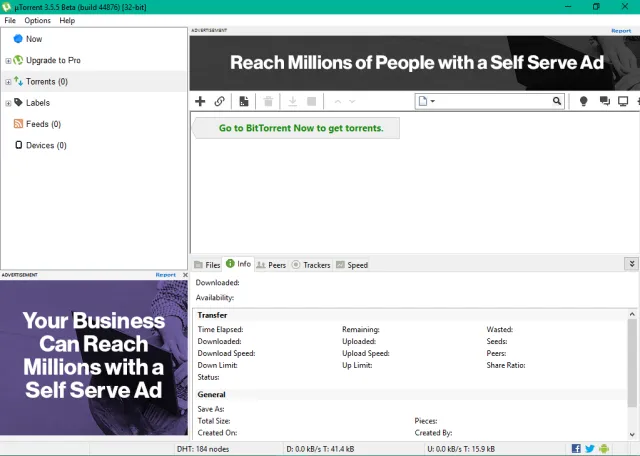Click the General section header
This screenshot has width=640, height=456.
pyautogui.click(x=211, y=394)
